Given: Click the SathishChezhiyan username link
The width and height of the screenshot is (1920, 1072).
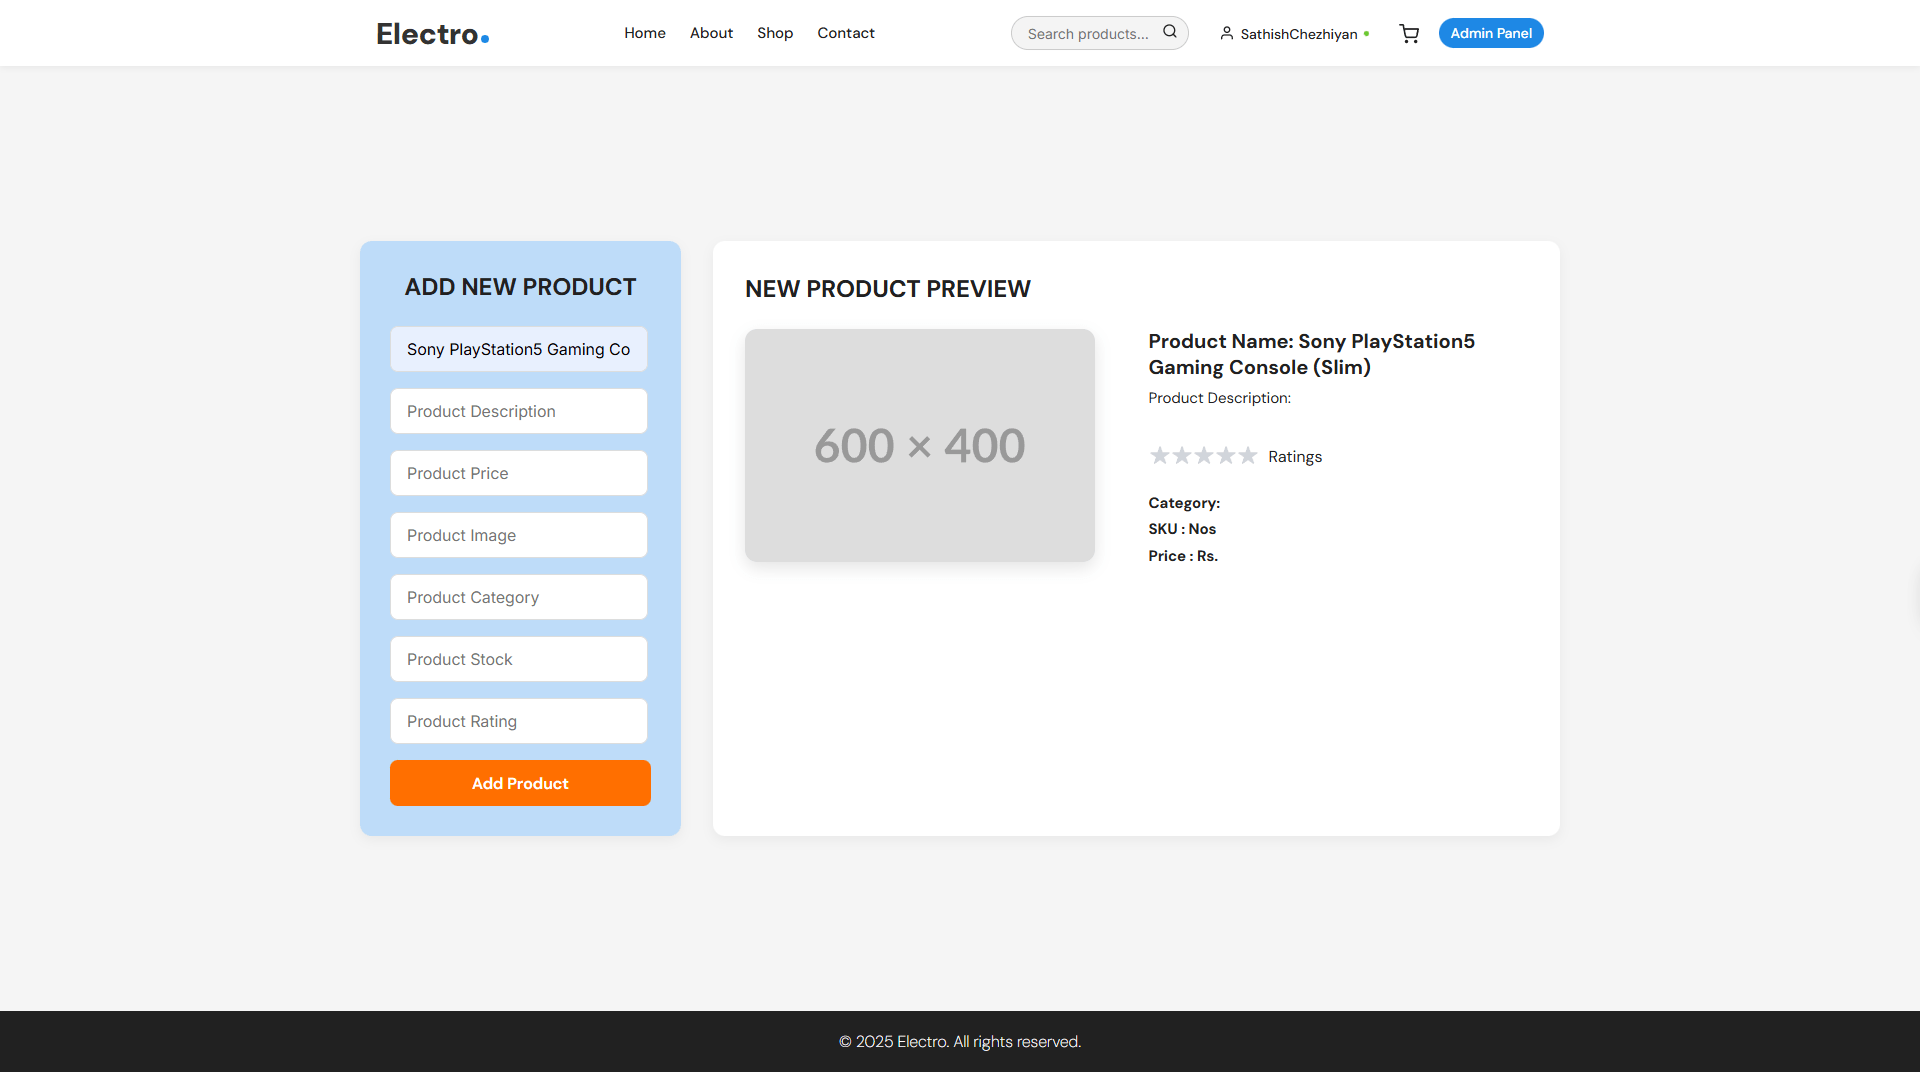Looking at the screenshot, I should [1299, 34].
